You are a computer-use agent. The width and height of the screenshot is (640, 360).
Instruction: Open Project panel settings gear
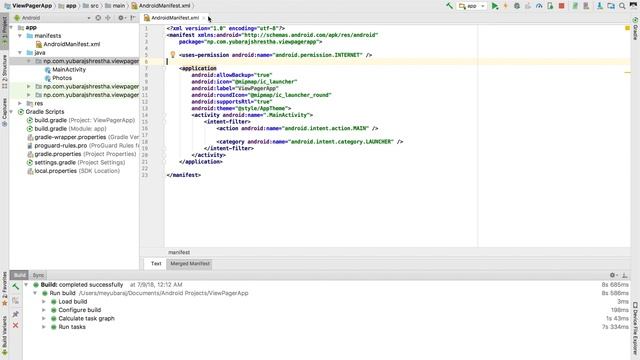(121, 18)
